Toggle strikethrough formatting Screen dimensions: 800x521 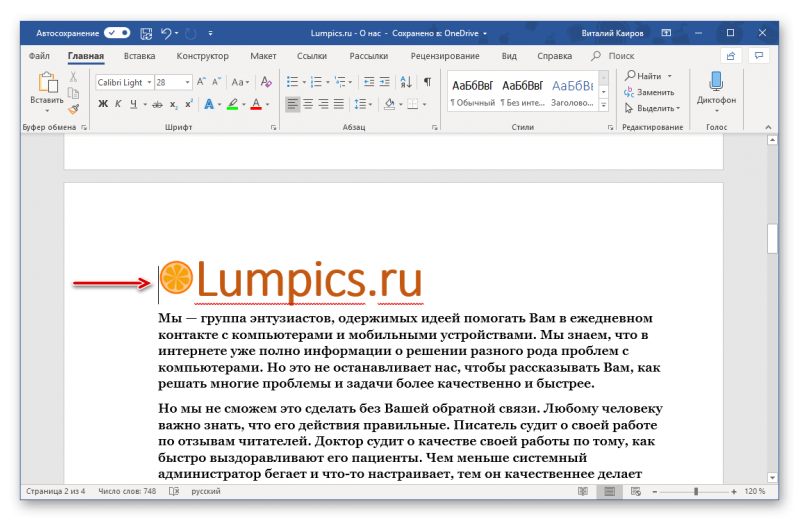pyautogui.click(x=158, y=105)
